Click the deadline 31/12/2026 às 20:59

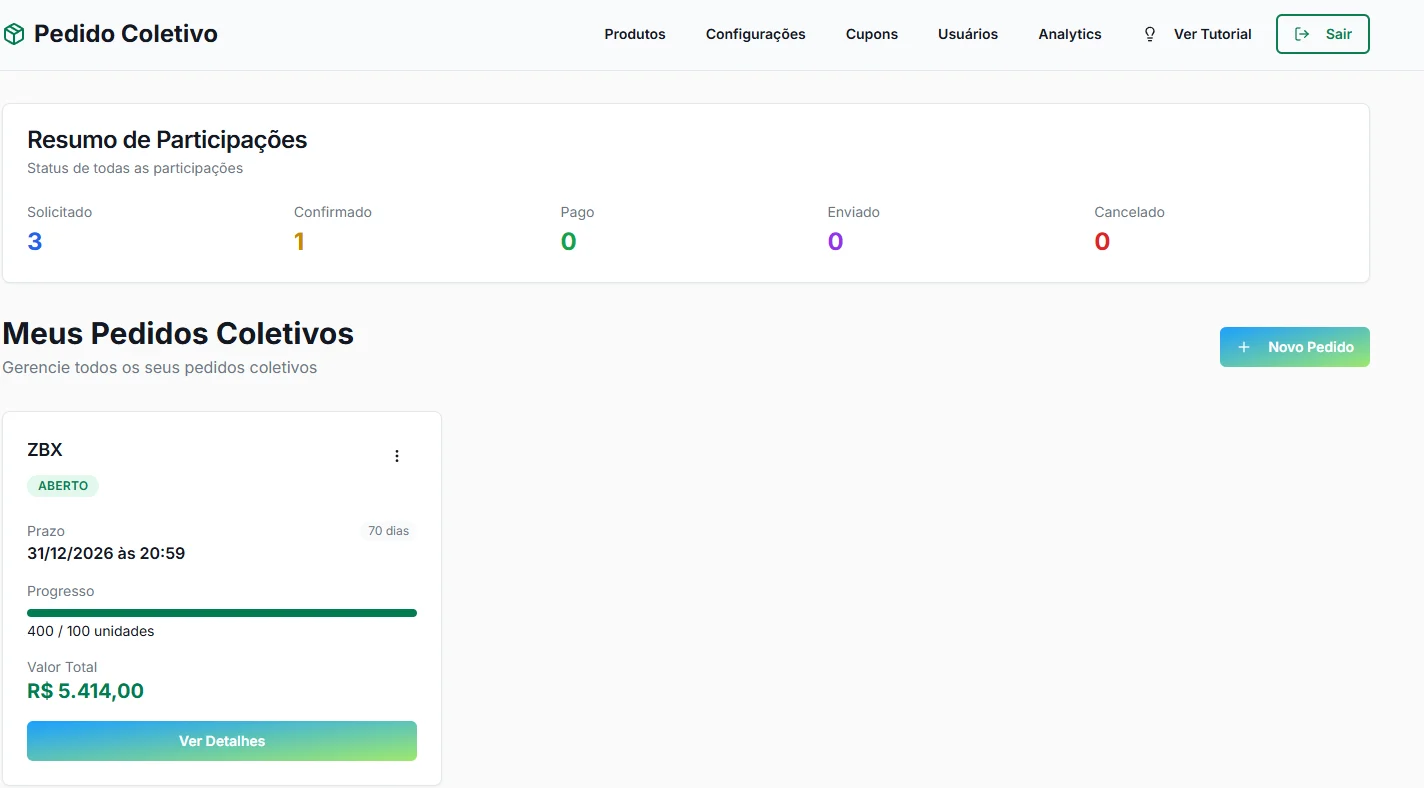pyautogui.click(x=106, y=553)
